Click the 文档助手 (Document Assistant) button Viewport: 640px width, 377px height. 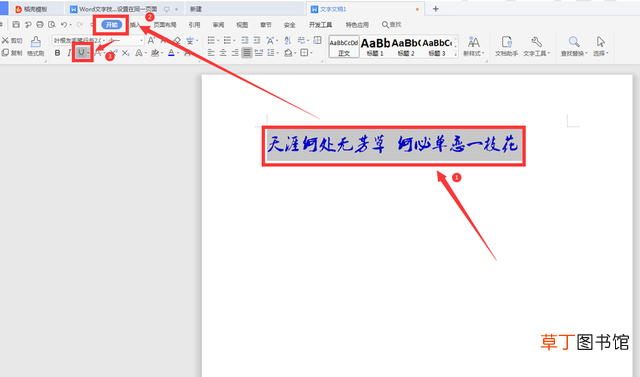click(506, 46)
